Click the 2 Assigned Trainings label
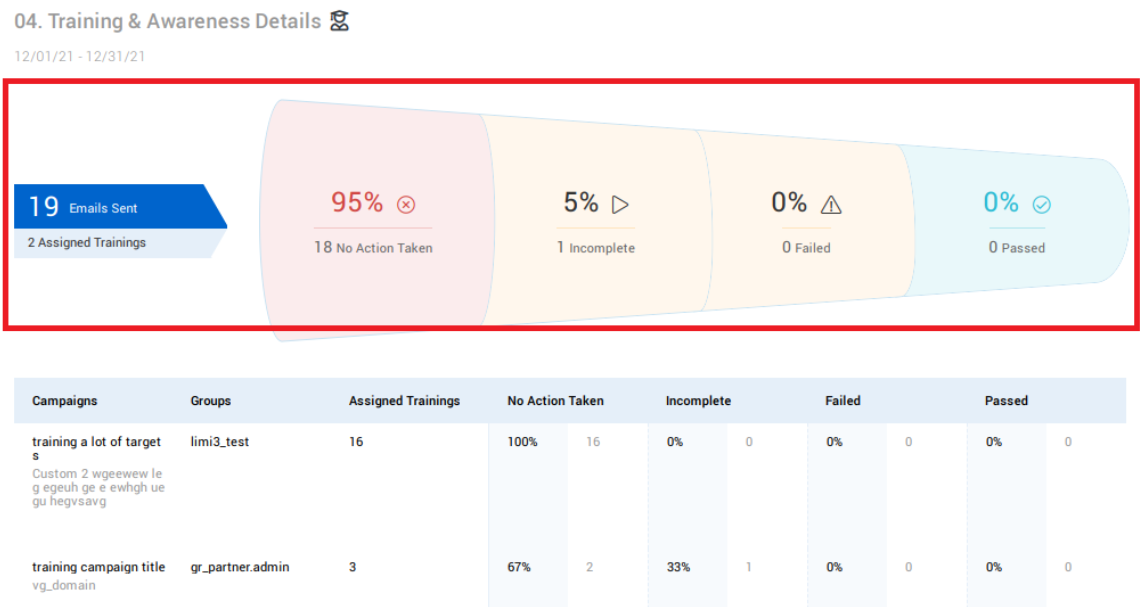 [x=87, y=243]
